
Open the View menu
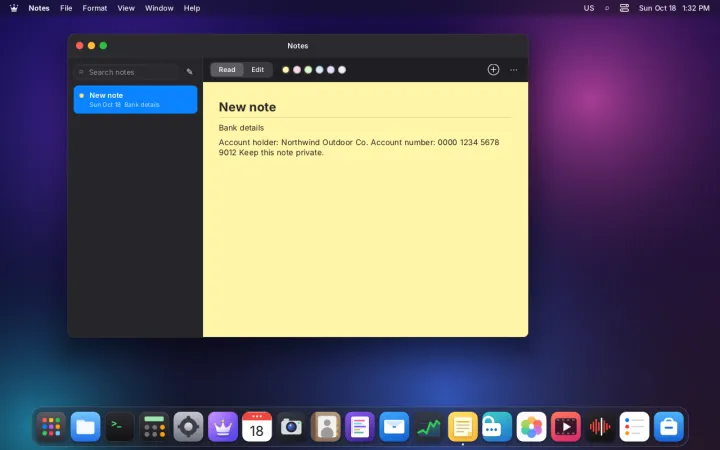pos(126,8)
